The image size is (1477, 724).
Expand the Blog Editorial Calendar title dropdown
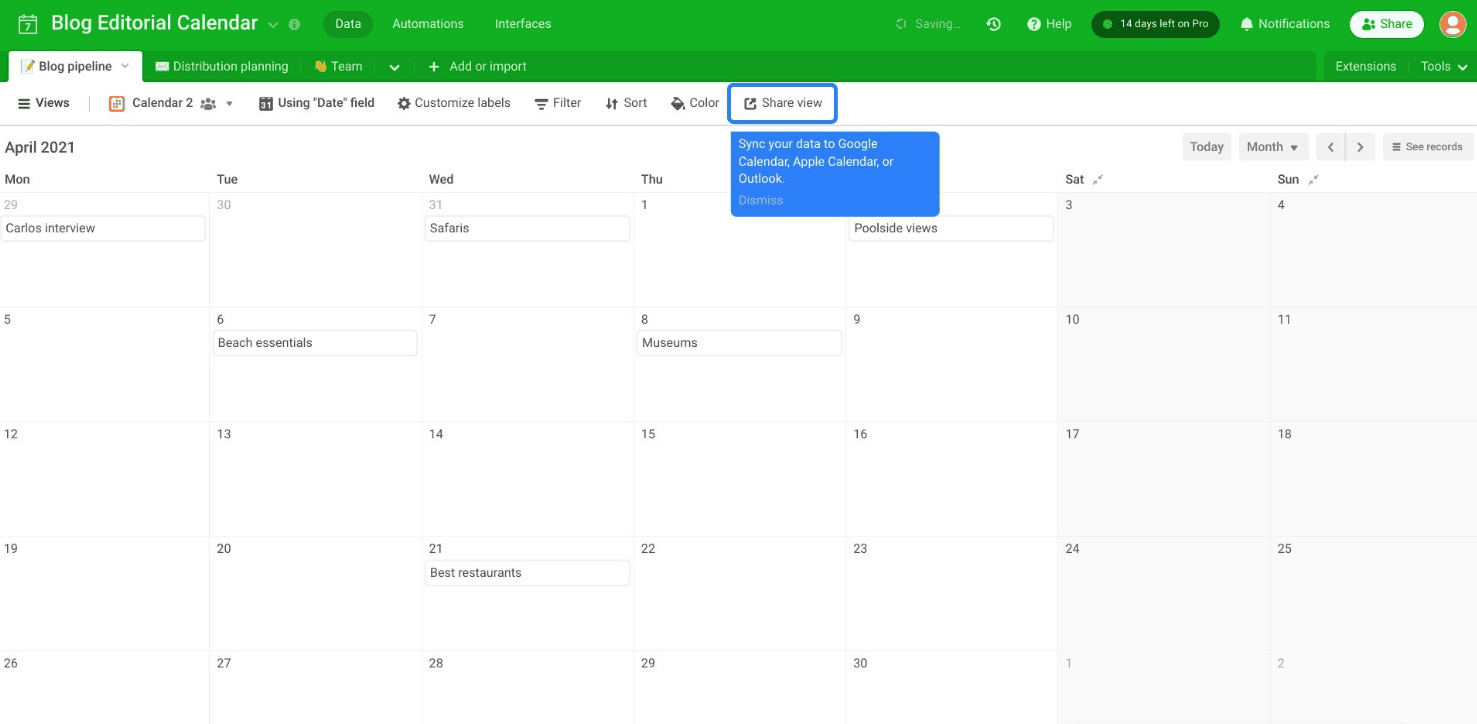click(273, 24)
